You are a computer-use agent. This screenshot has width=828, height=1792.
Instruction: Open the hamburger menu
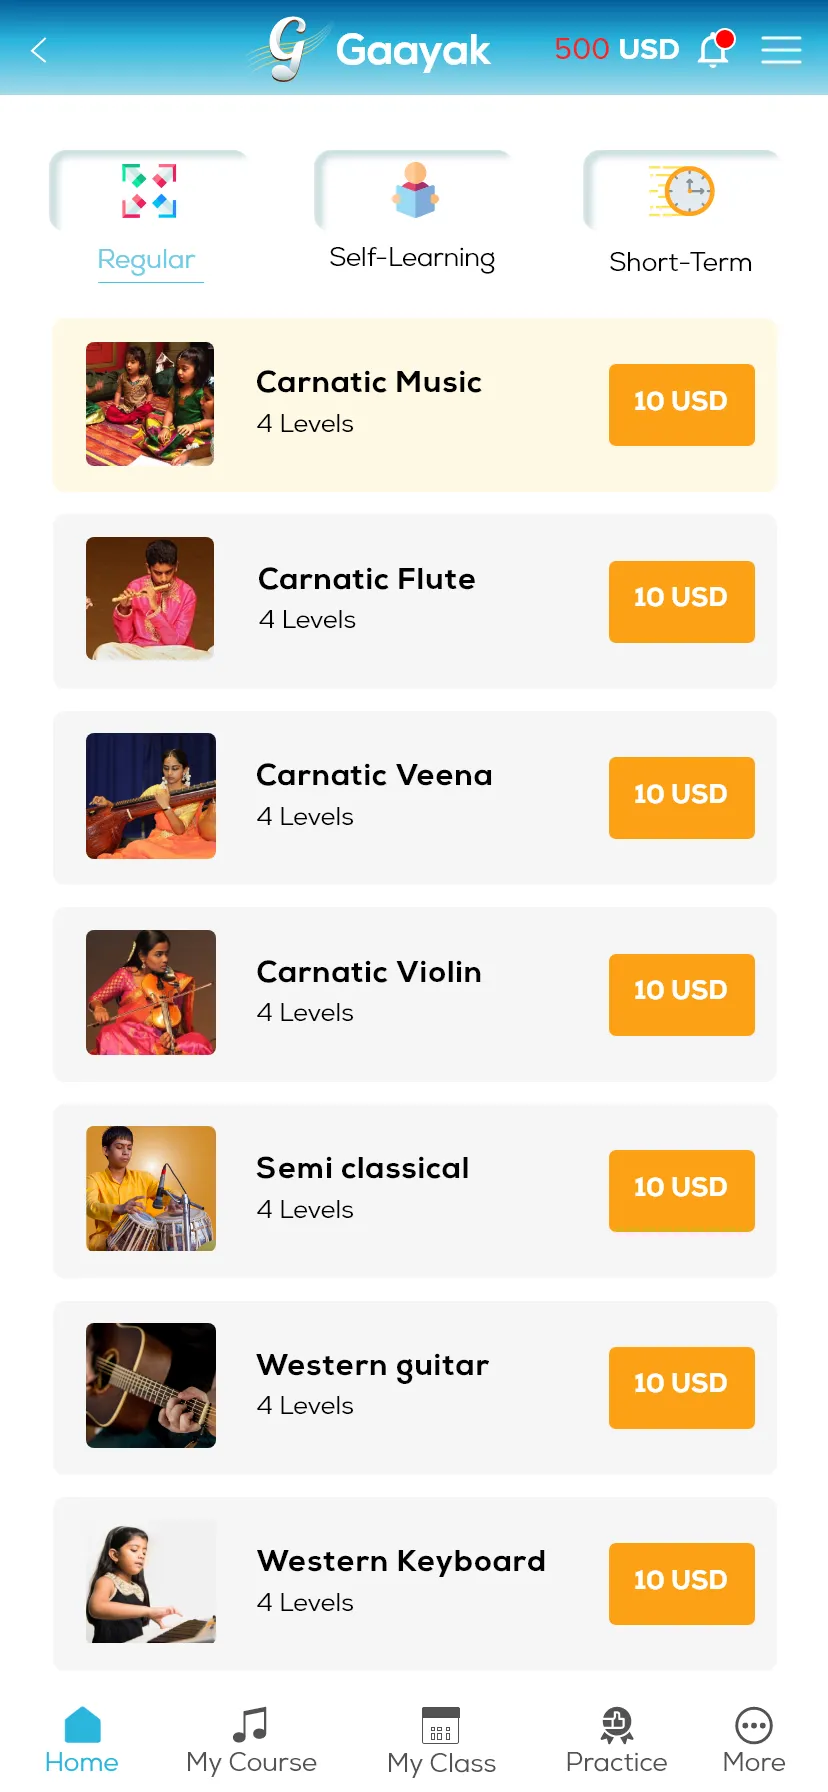point(781,50)
